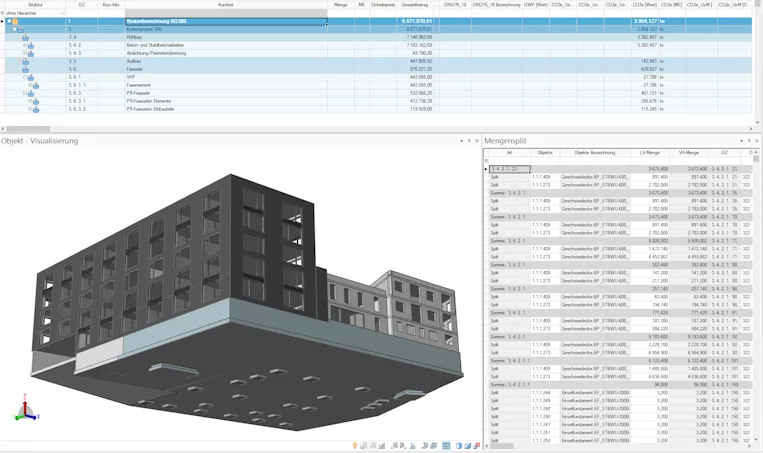Viewport: 763px width, 453px height.
Task: Collapse the Kostenberechnung KG300 root node
Action: [x=9, y=21]
